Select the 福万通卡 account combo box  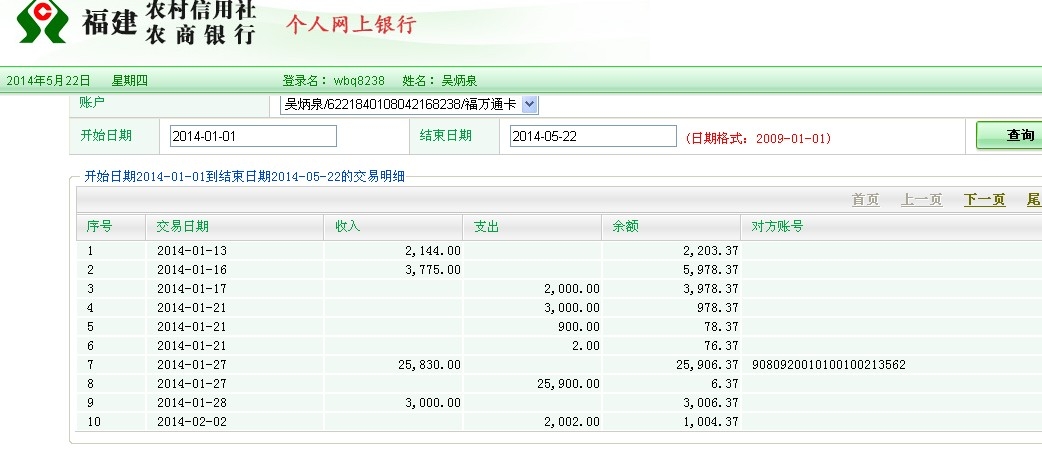(x=409, y=104)
